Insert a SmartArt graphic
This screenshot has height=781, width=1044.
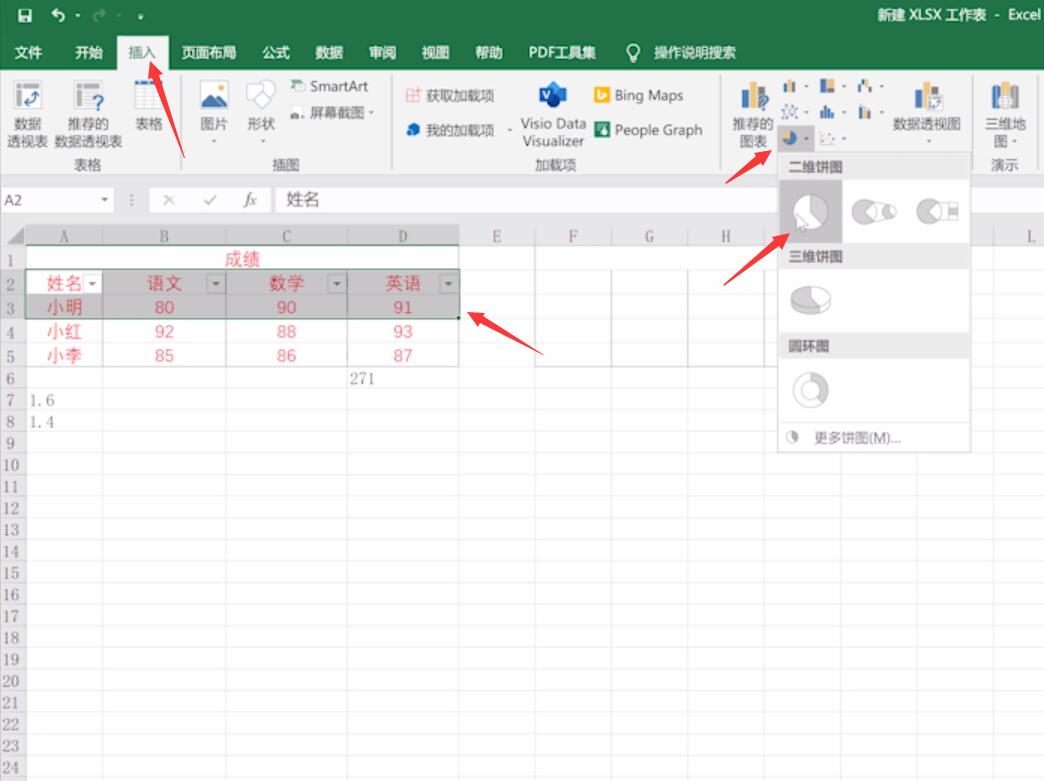click(x=330, y=87)
